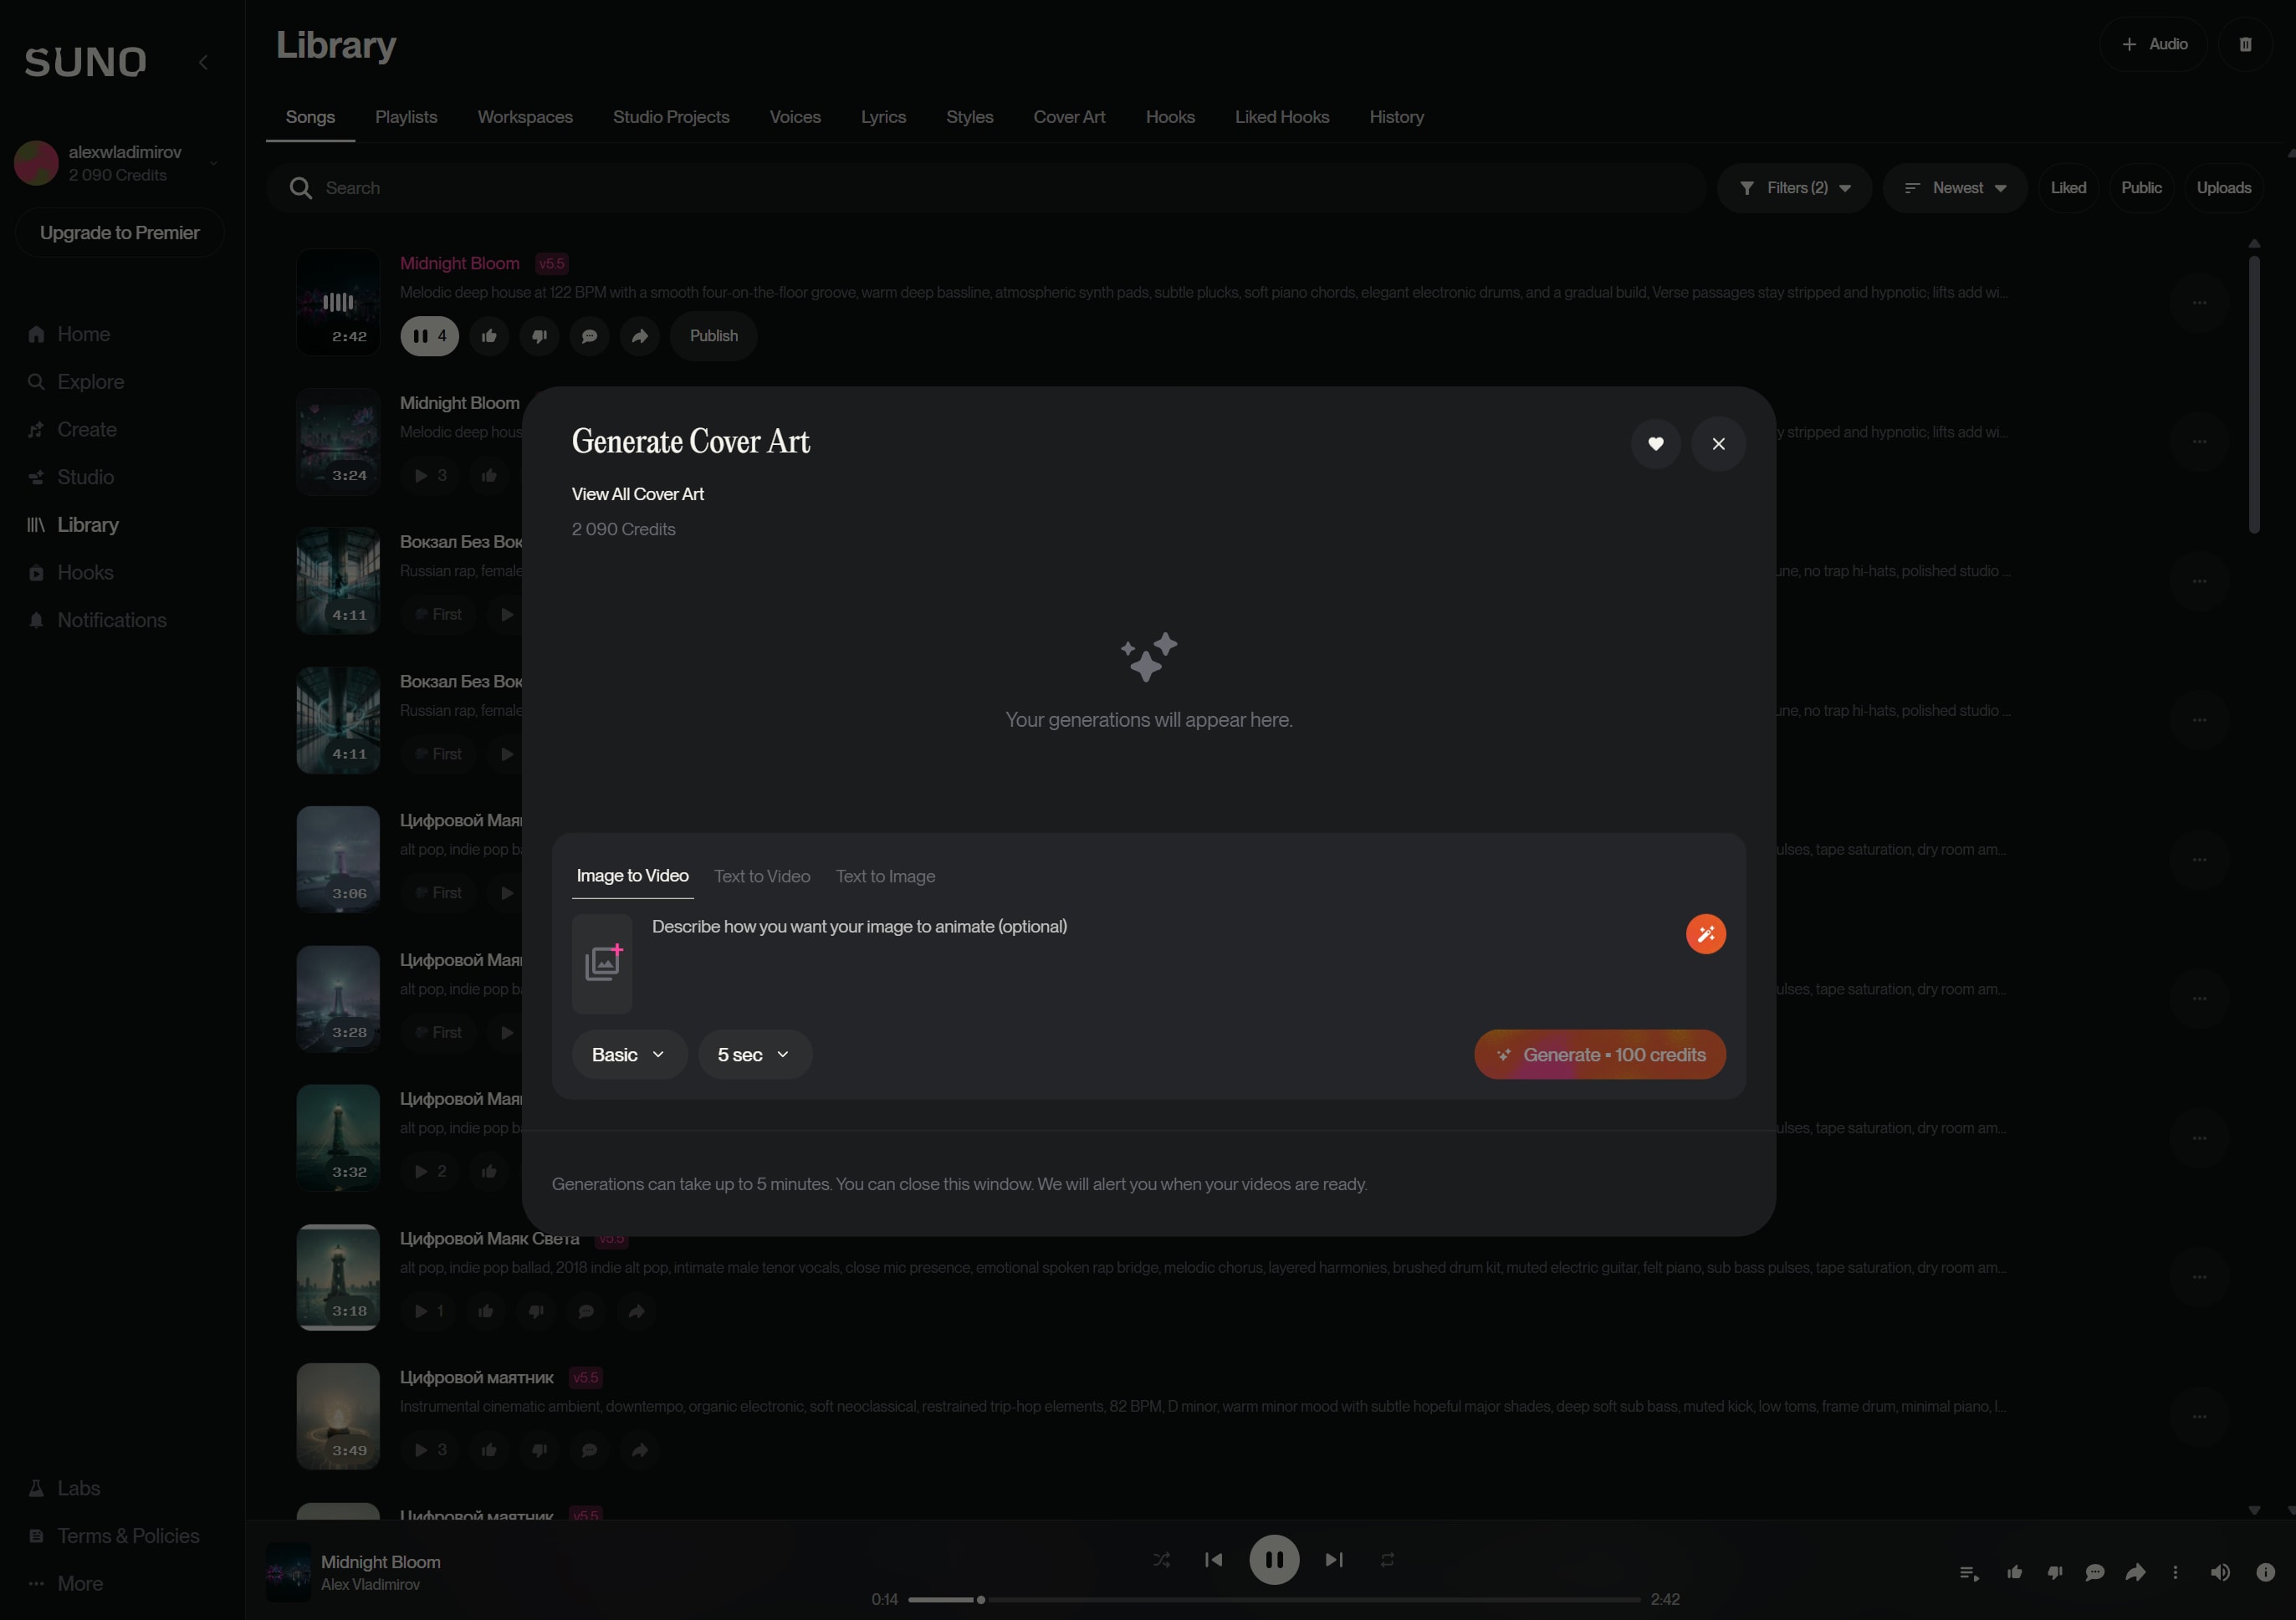Open the trash icon in the Library header
The image size is (2296, 1620).
[x=2245, y=44]
